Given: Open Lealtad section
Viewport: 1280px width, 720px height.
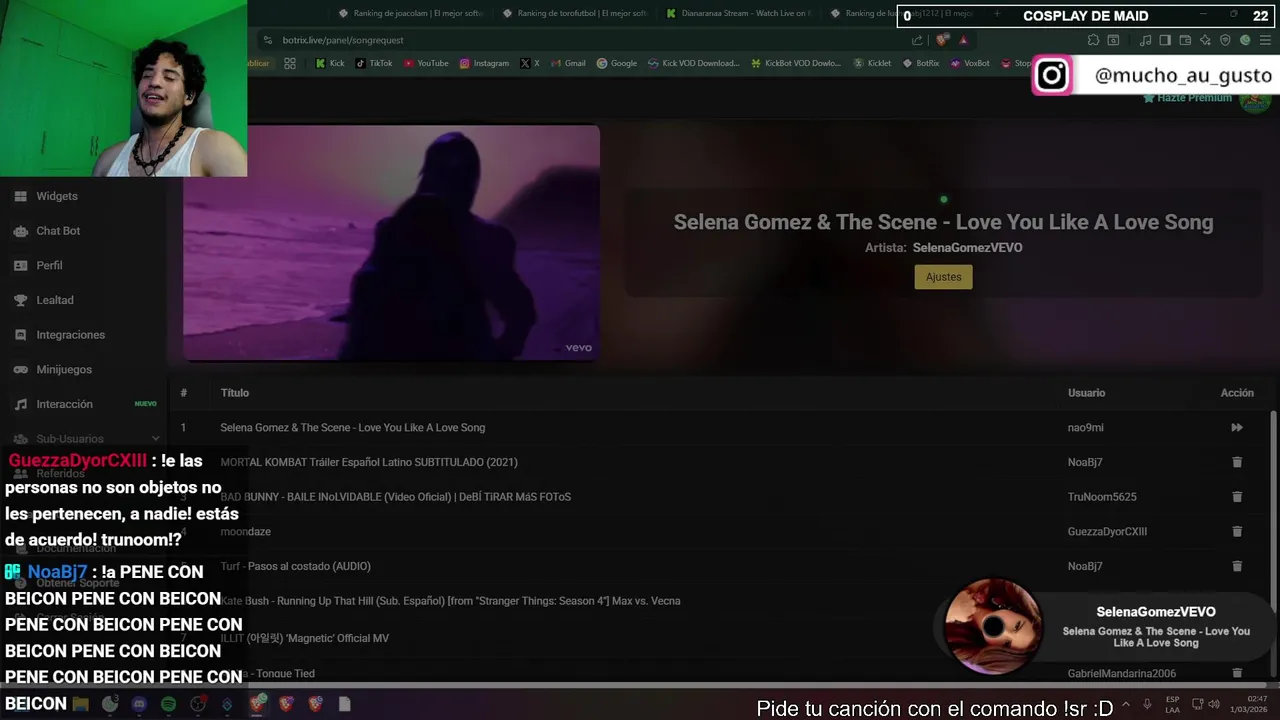Looking at the screenshot, I should tap(55, 300).
